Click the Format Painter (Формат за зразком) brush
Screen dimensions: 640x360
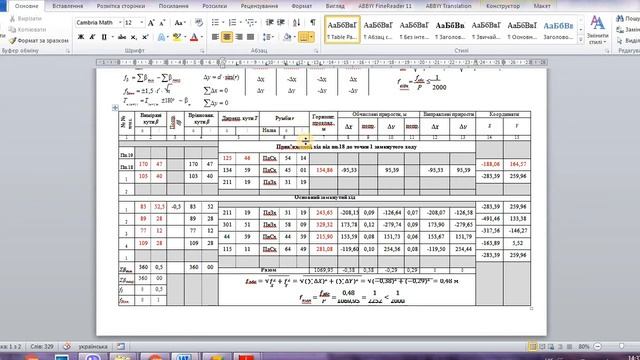(39, 40)
